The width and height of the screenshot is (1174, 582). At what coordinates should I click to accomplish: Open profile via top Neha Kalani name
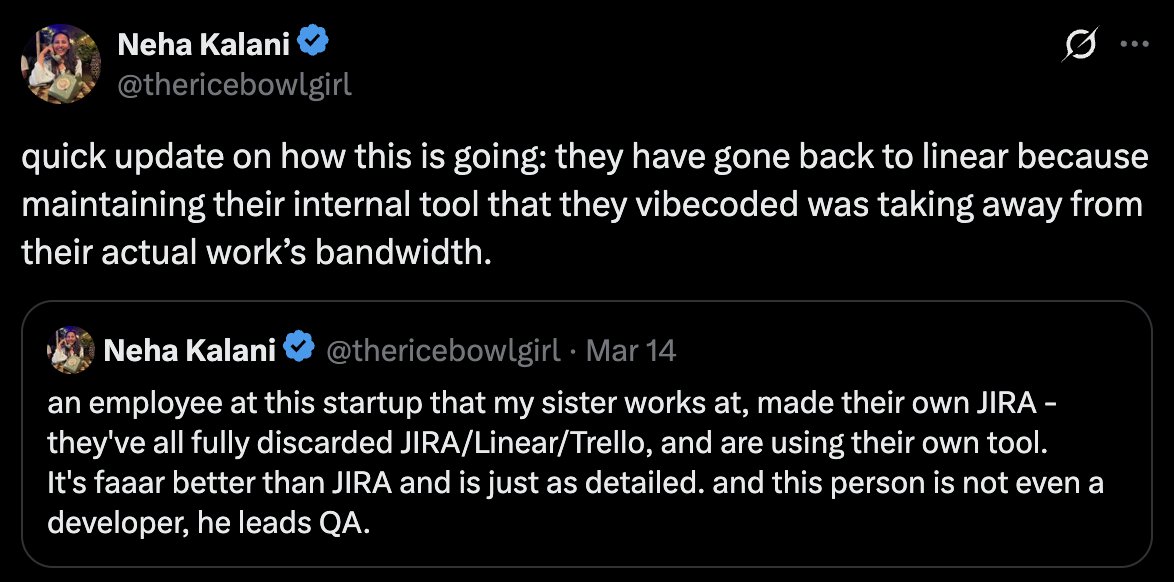[x=204, y=44]
